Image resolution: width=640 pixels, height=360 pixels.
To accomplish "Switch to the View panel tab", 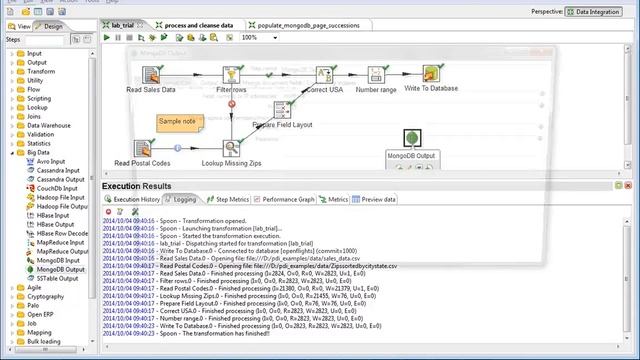I will (x=19, y=26).
